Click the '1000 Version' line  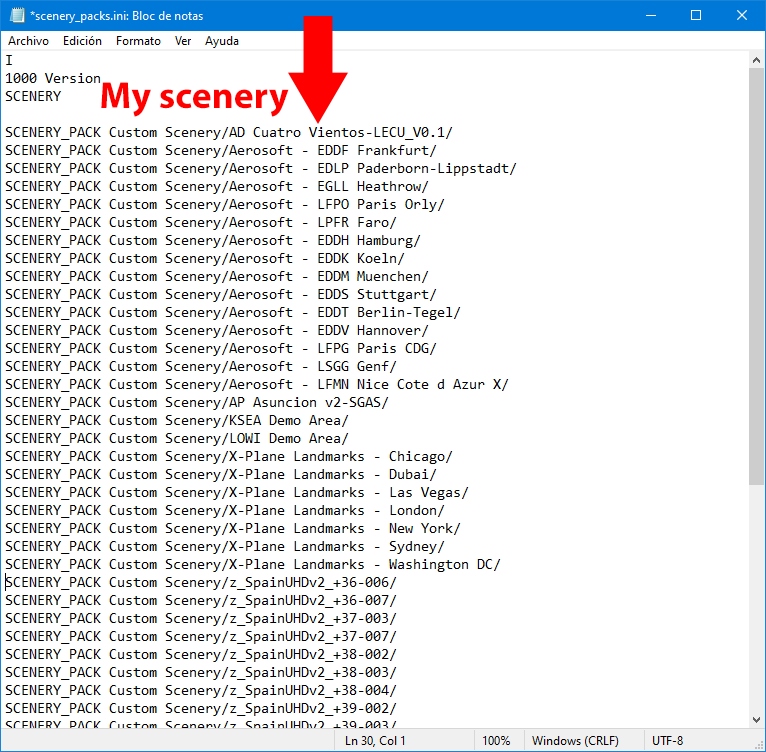point(53,79)
